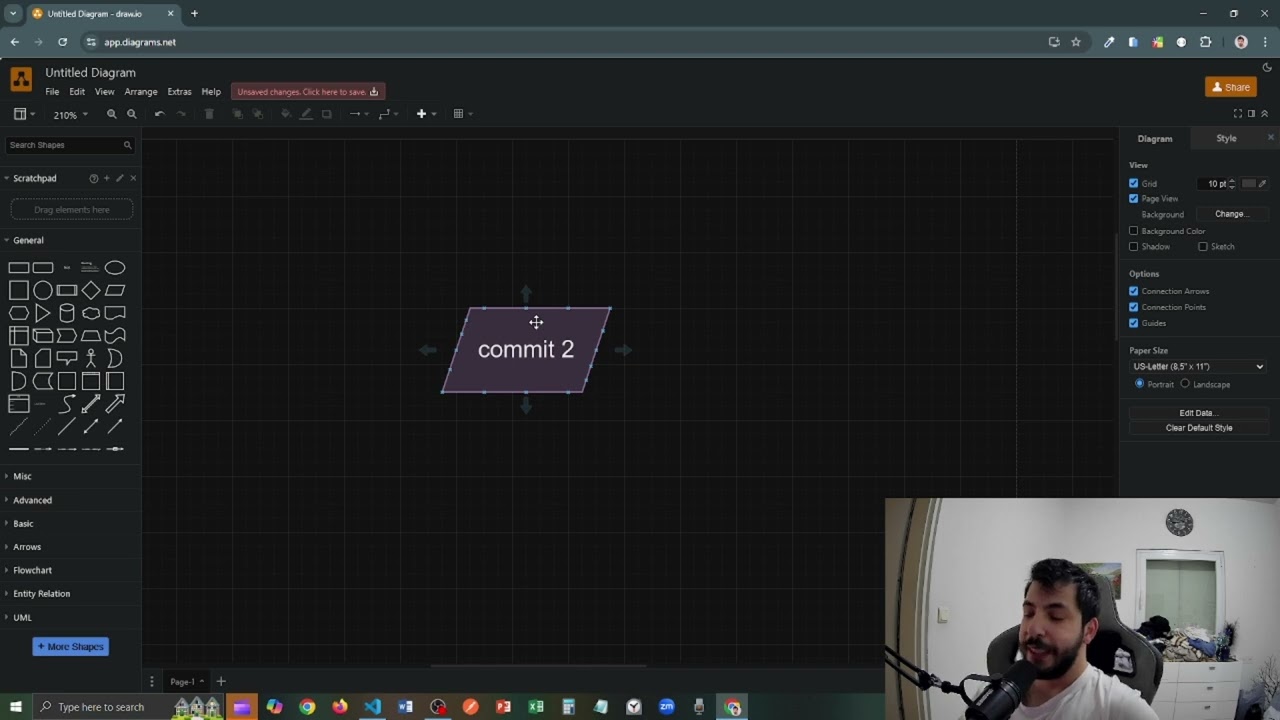Pick the actor stick-figure shape
1280x720 pixels.
(91, 358)
